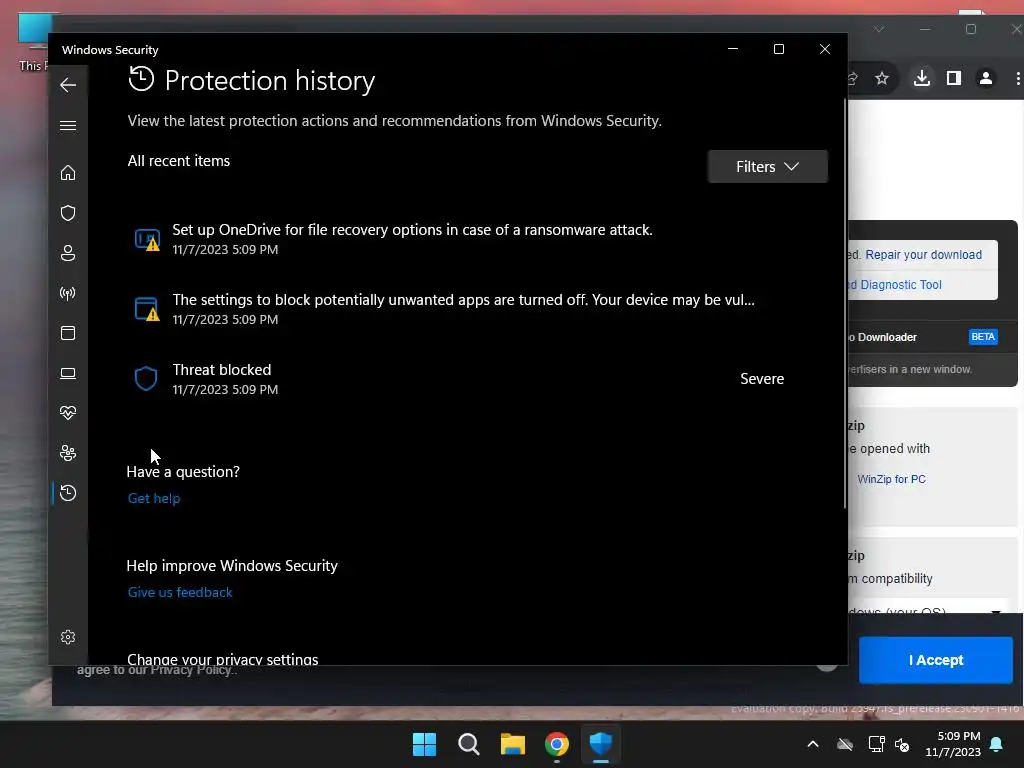Open the Diagnostic Tool link in Chrome

tap(895, 285)
